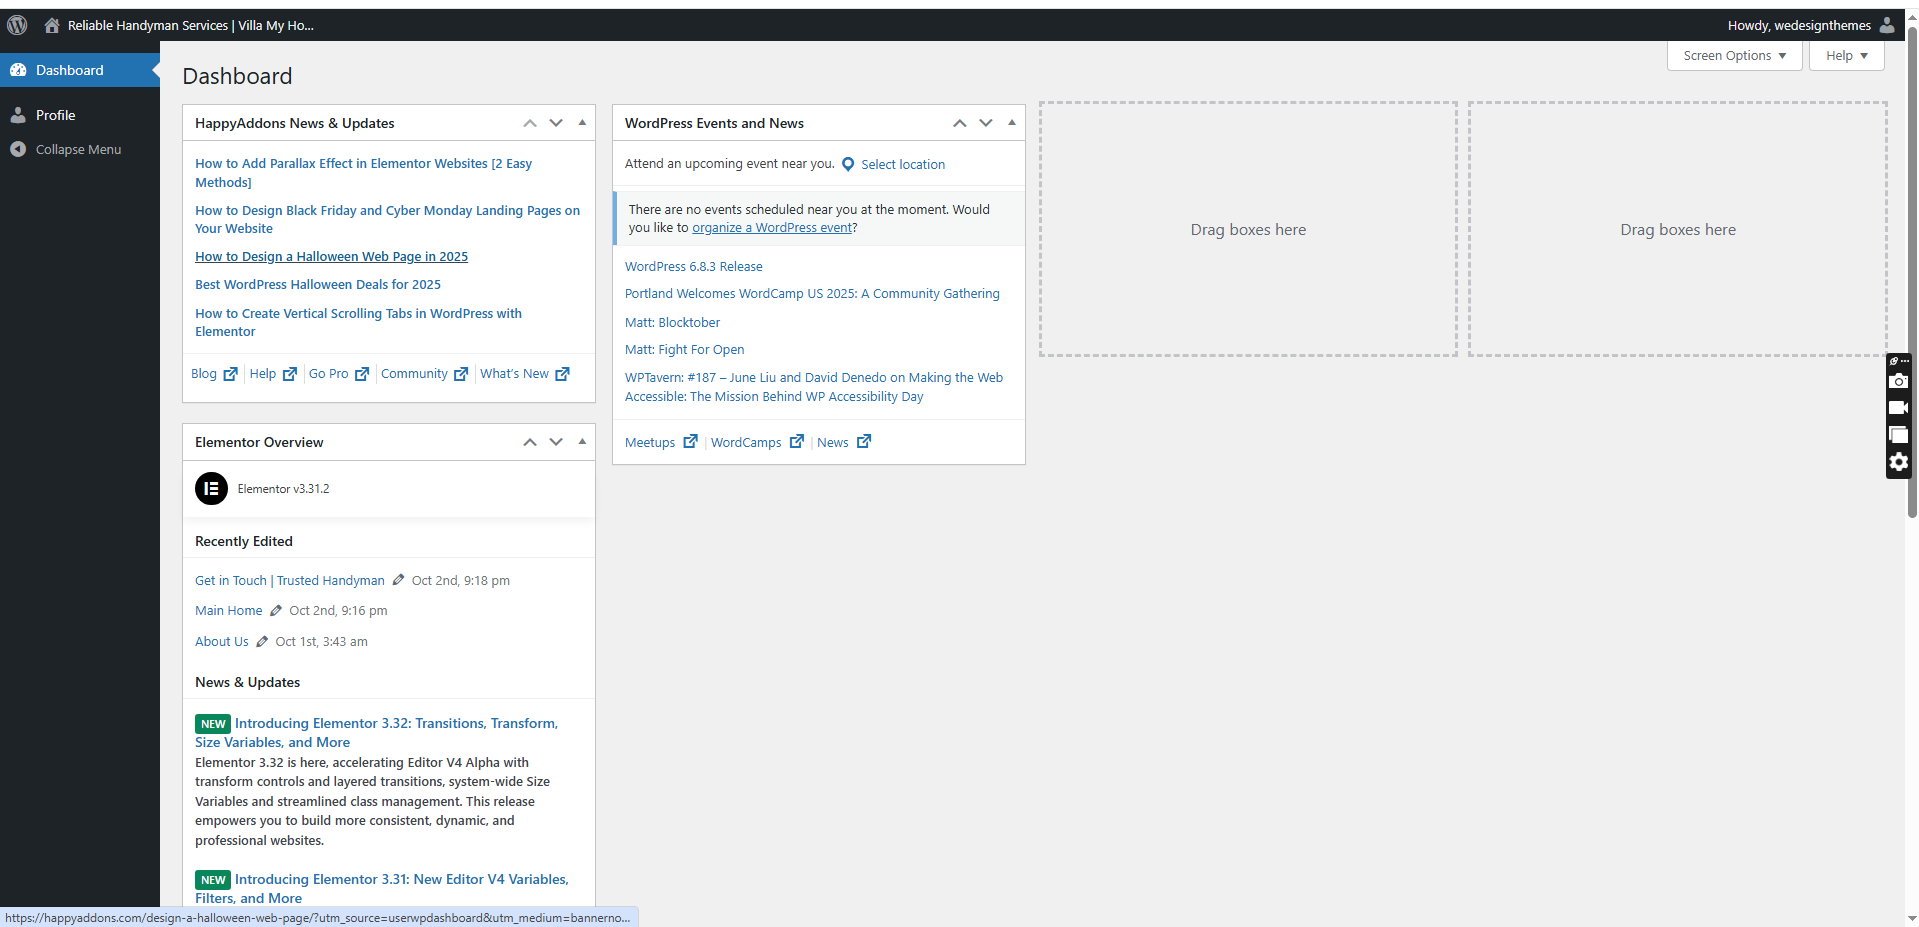Screen dimensions: 1919x927
Task: Expand the Help dropdown tab
Action: coord(1846,56)
